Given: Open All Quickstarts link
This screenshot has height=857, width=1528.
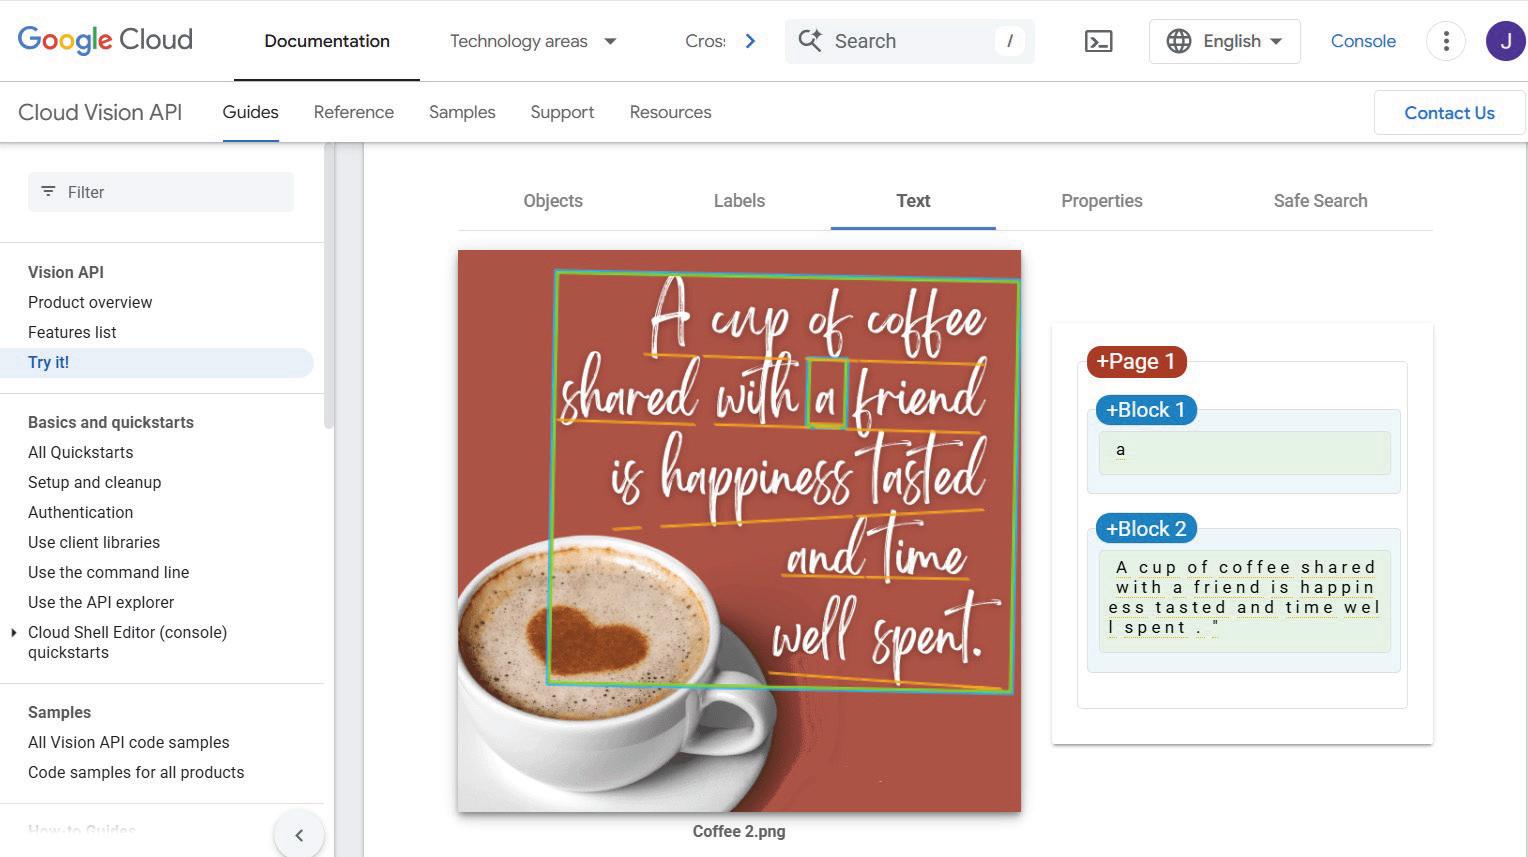Looking at the screenshot, I should click(80, 452).
